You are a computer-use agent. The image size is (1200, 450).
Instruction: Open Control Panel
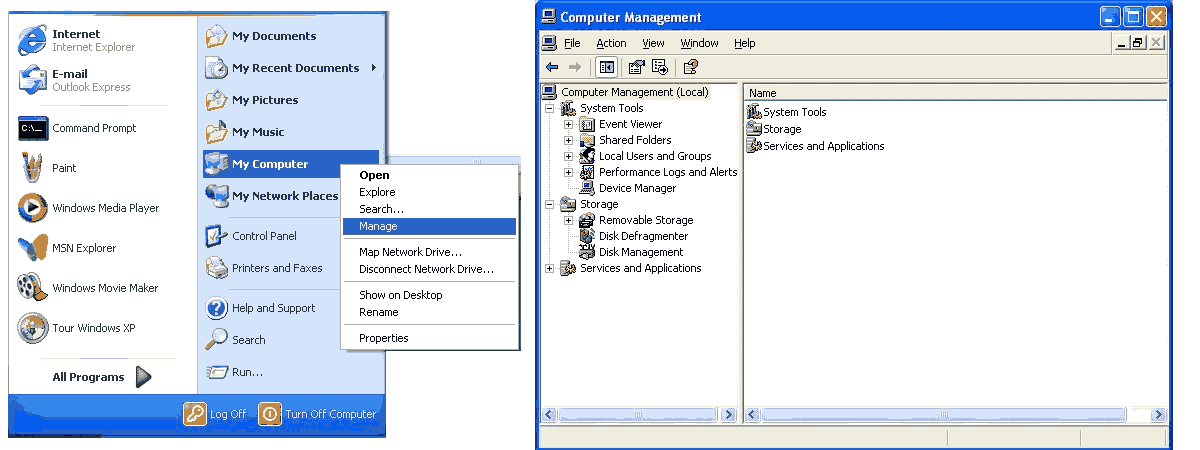point(251,236)
